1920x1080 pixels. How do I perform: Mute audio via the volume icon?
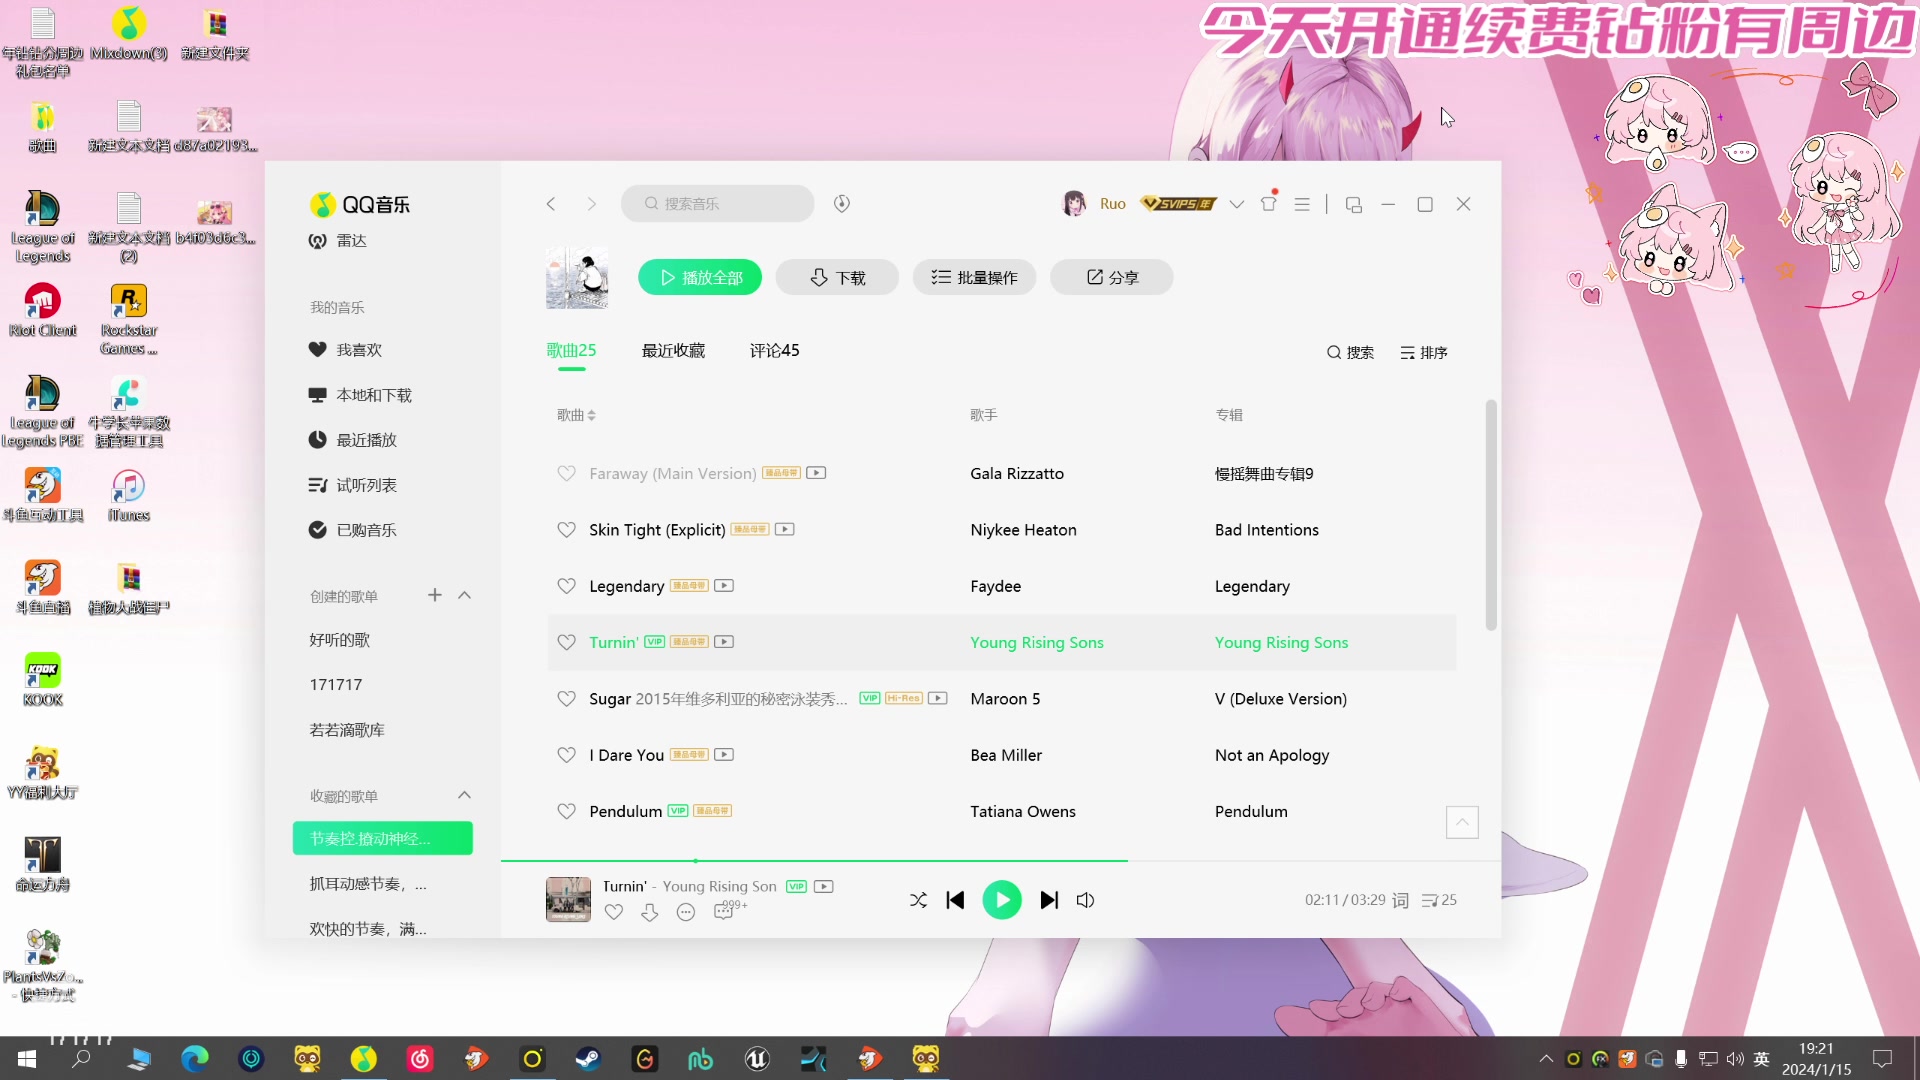[x=1086, y=900]
